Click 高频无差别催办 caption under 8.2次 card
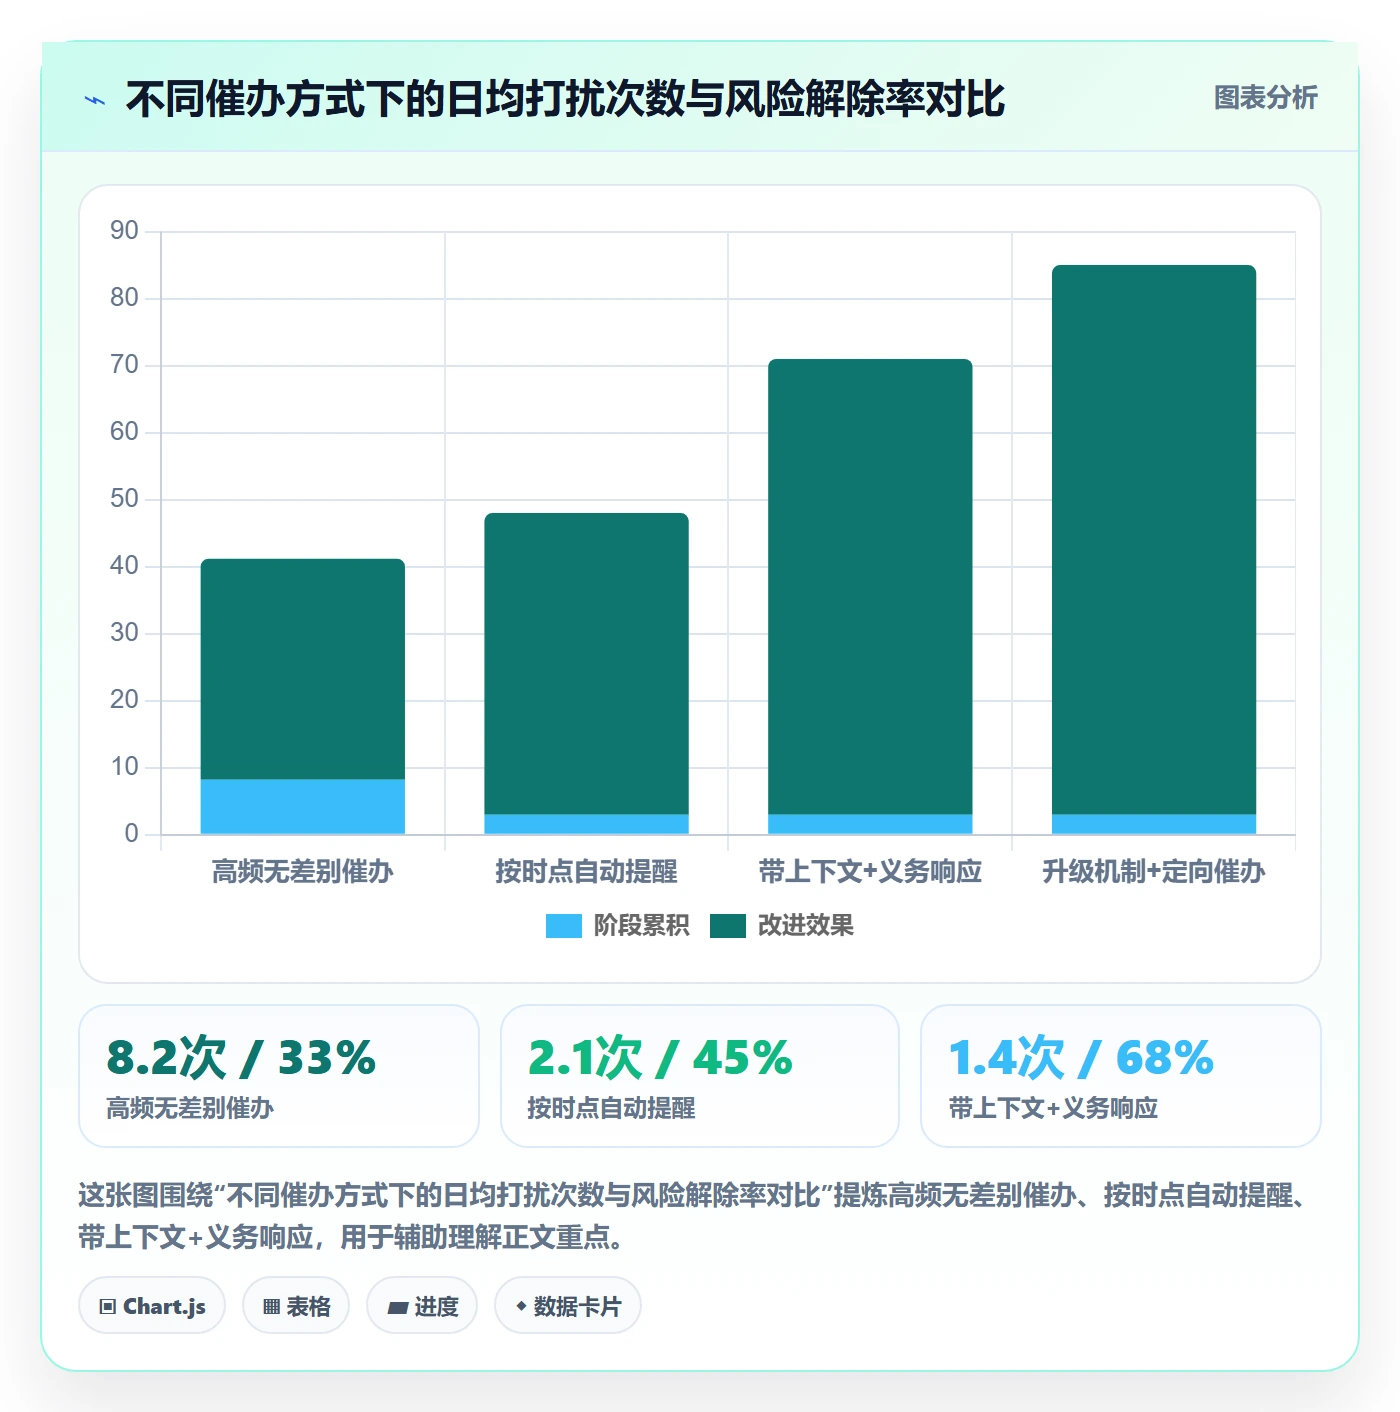 (190, 1108)
